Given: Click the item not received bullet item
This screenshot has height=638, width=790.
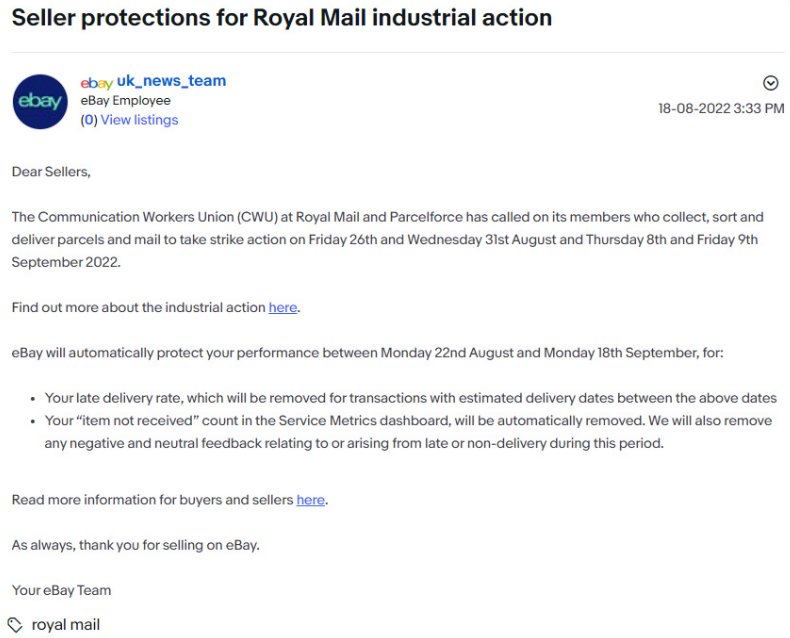Looking at the screenshot, I should coord(408,432).
